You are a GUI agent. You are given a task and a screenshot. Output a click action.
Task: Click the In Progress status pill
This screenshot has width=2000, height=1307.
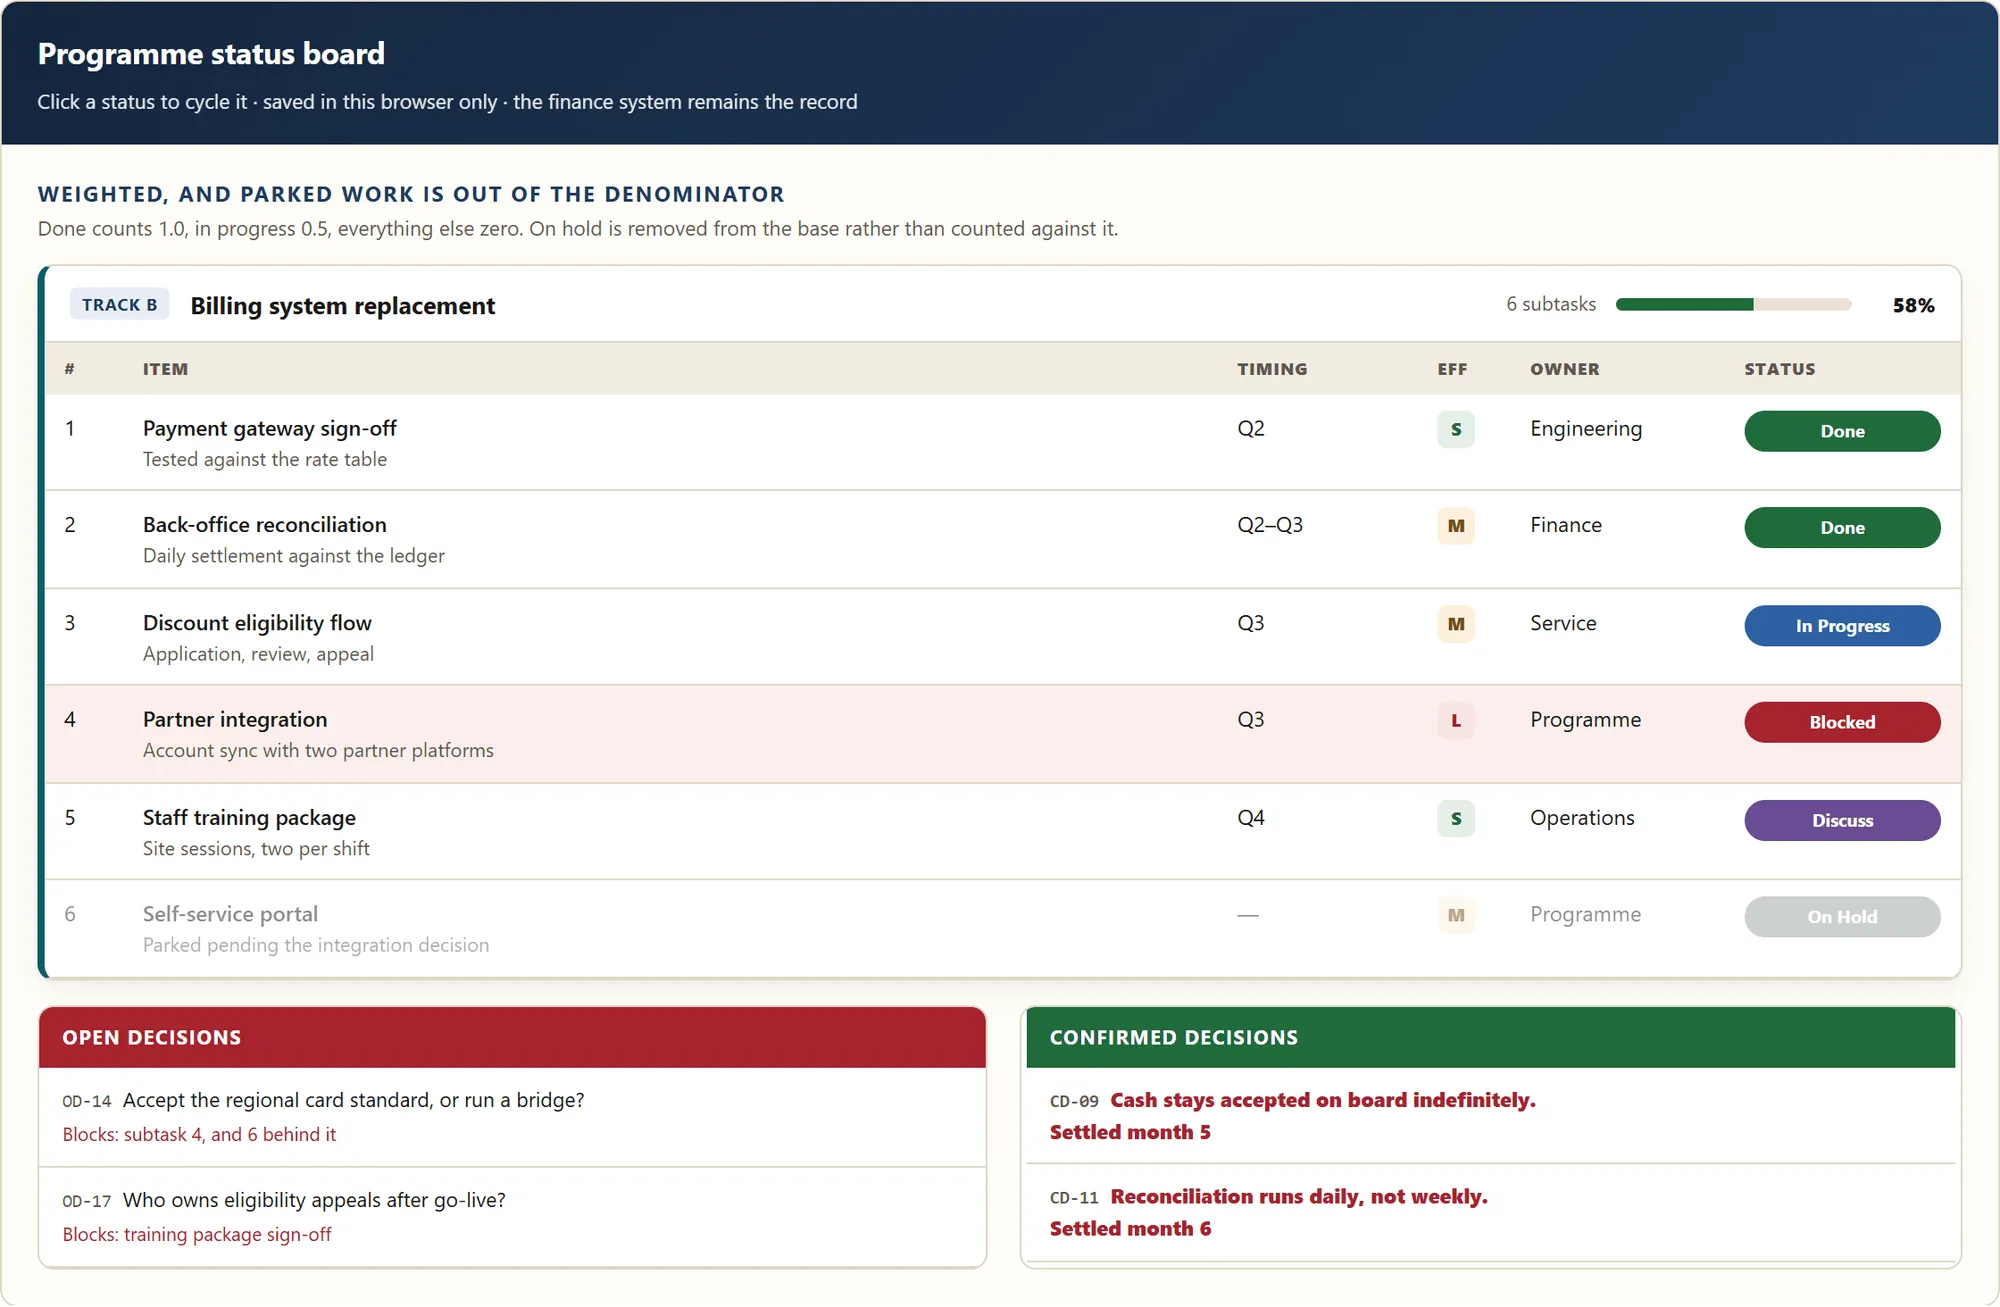pyautogui.click(x=1842, y=626)
